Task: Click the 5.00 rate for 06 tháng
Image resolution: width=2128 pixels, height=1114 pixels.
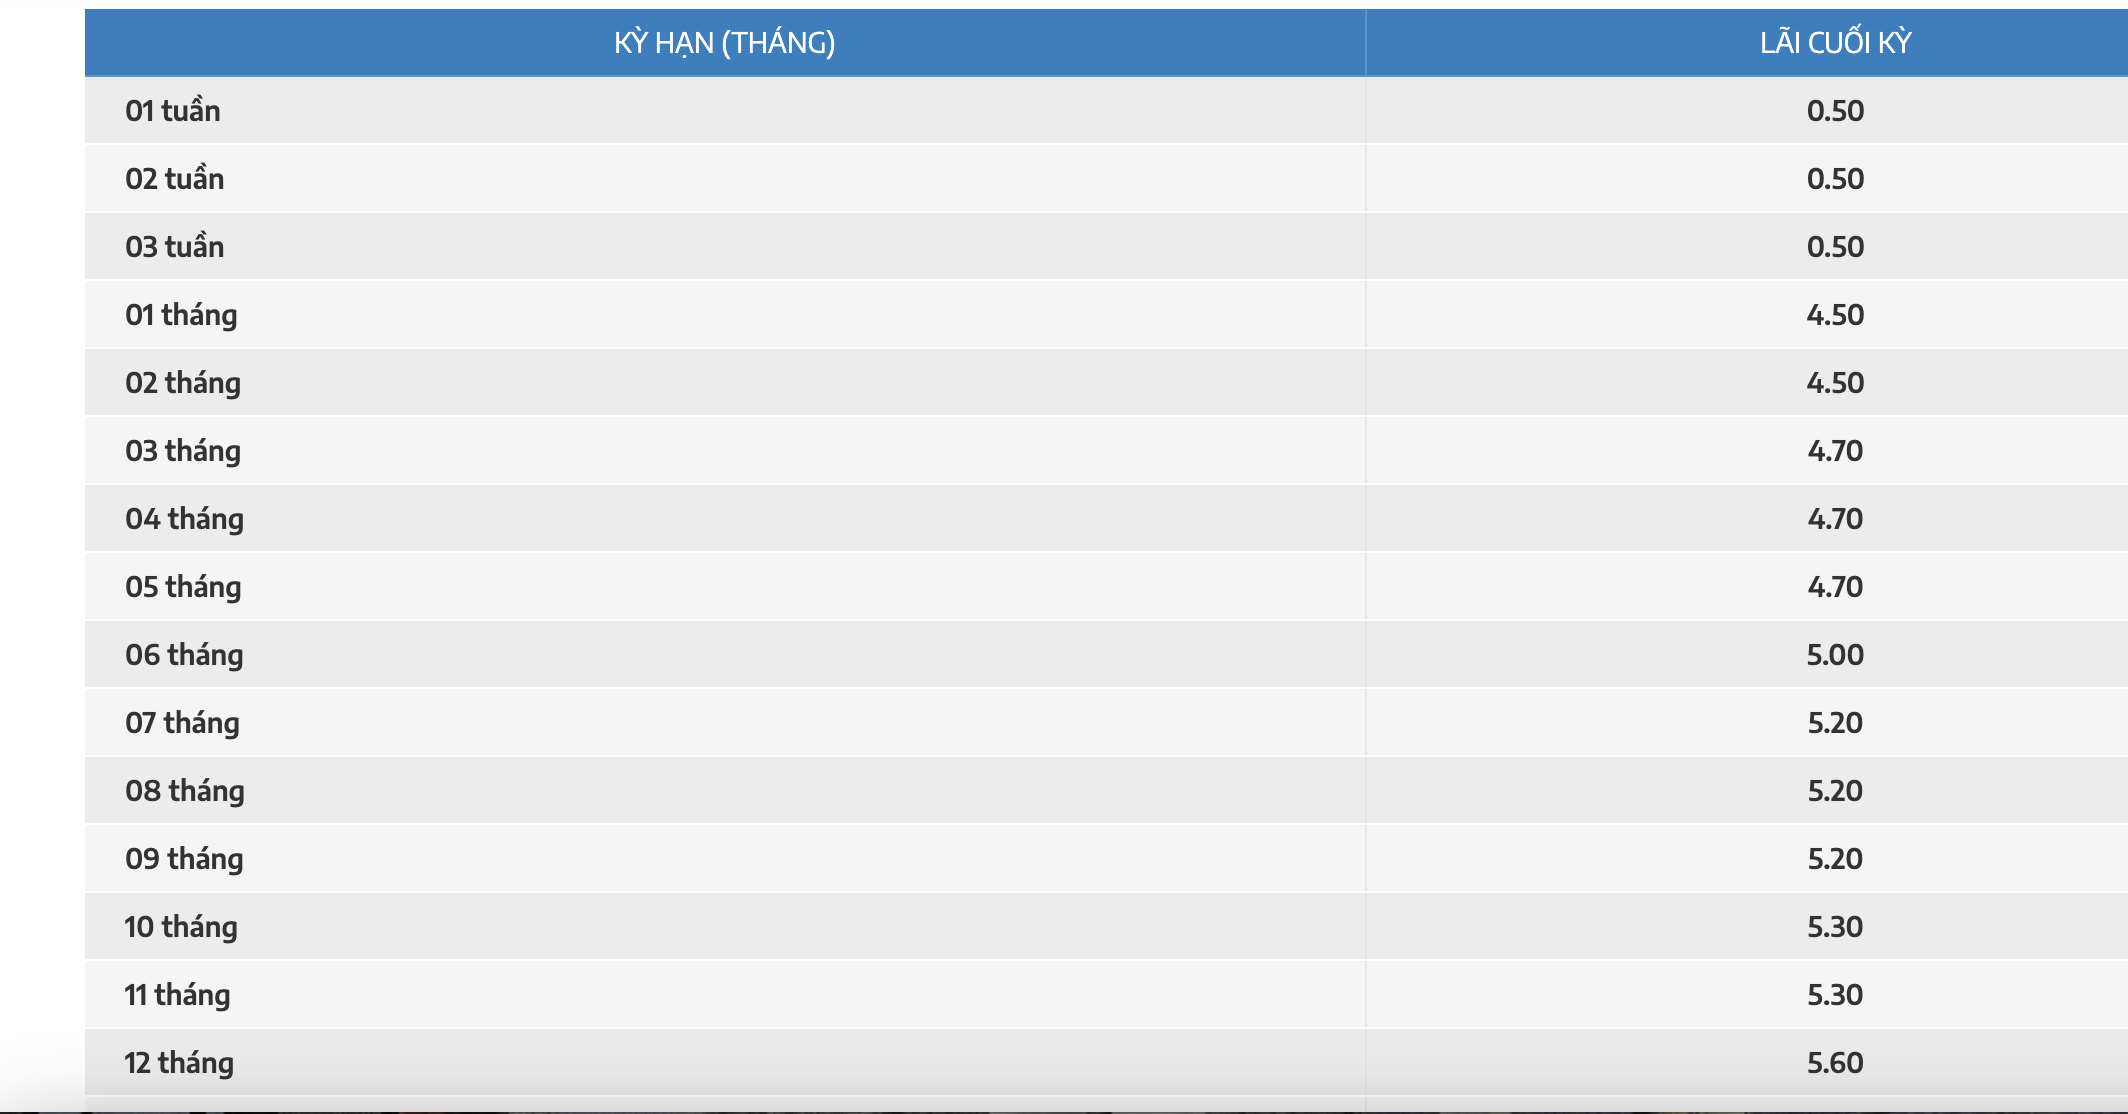Action: [1835, 654]
